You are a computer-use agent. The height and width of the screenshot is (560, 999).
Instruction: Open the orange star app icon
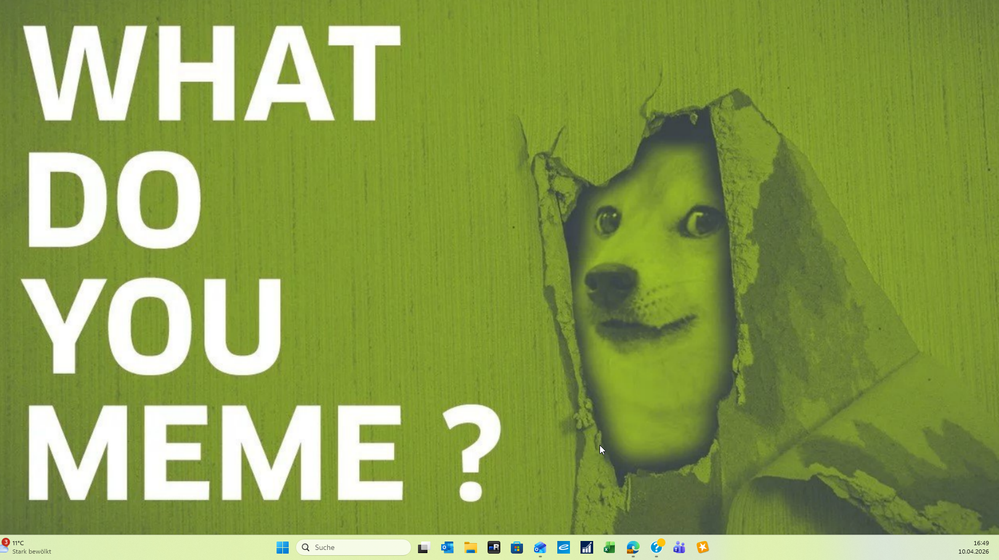point(703,547)
